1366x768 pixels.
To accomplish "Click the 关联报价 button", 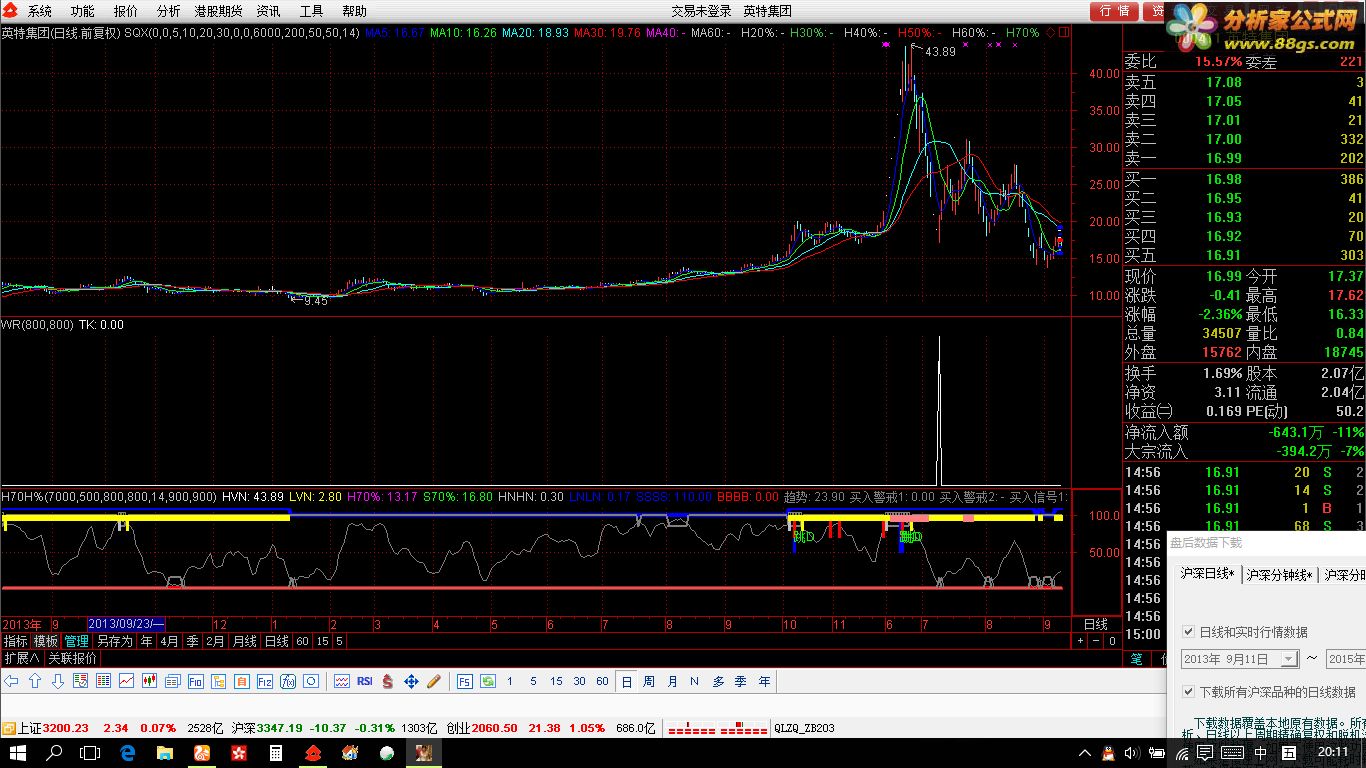I will click(x=73, y=658).
